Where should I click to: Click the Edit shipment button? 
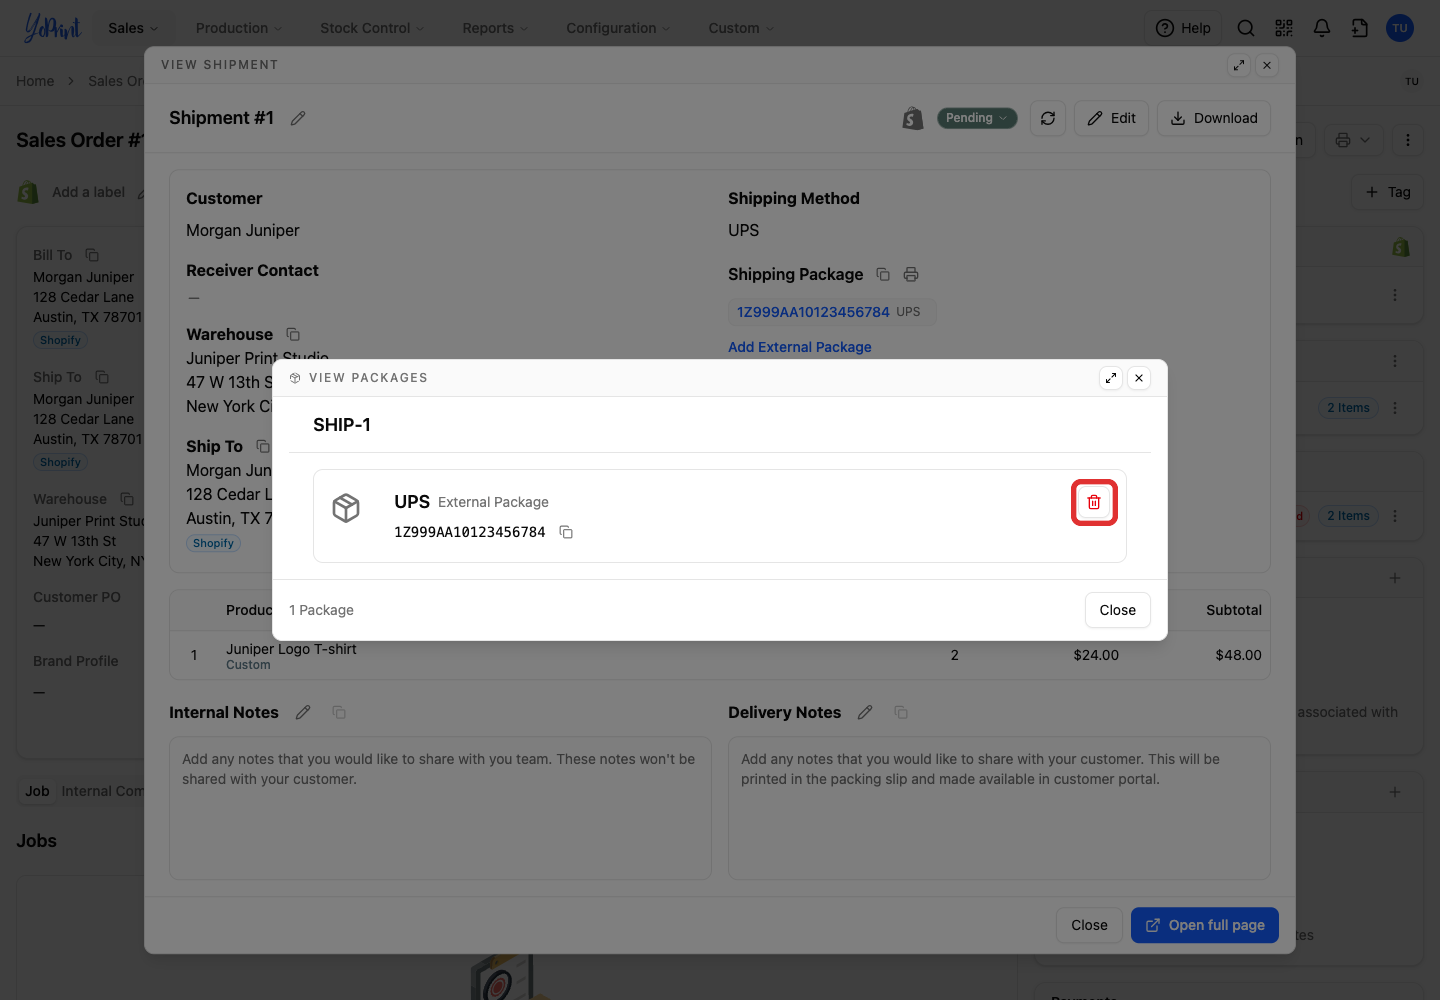[1111, 118]
